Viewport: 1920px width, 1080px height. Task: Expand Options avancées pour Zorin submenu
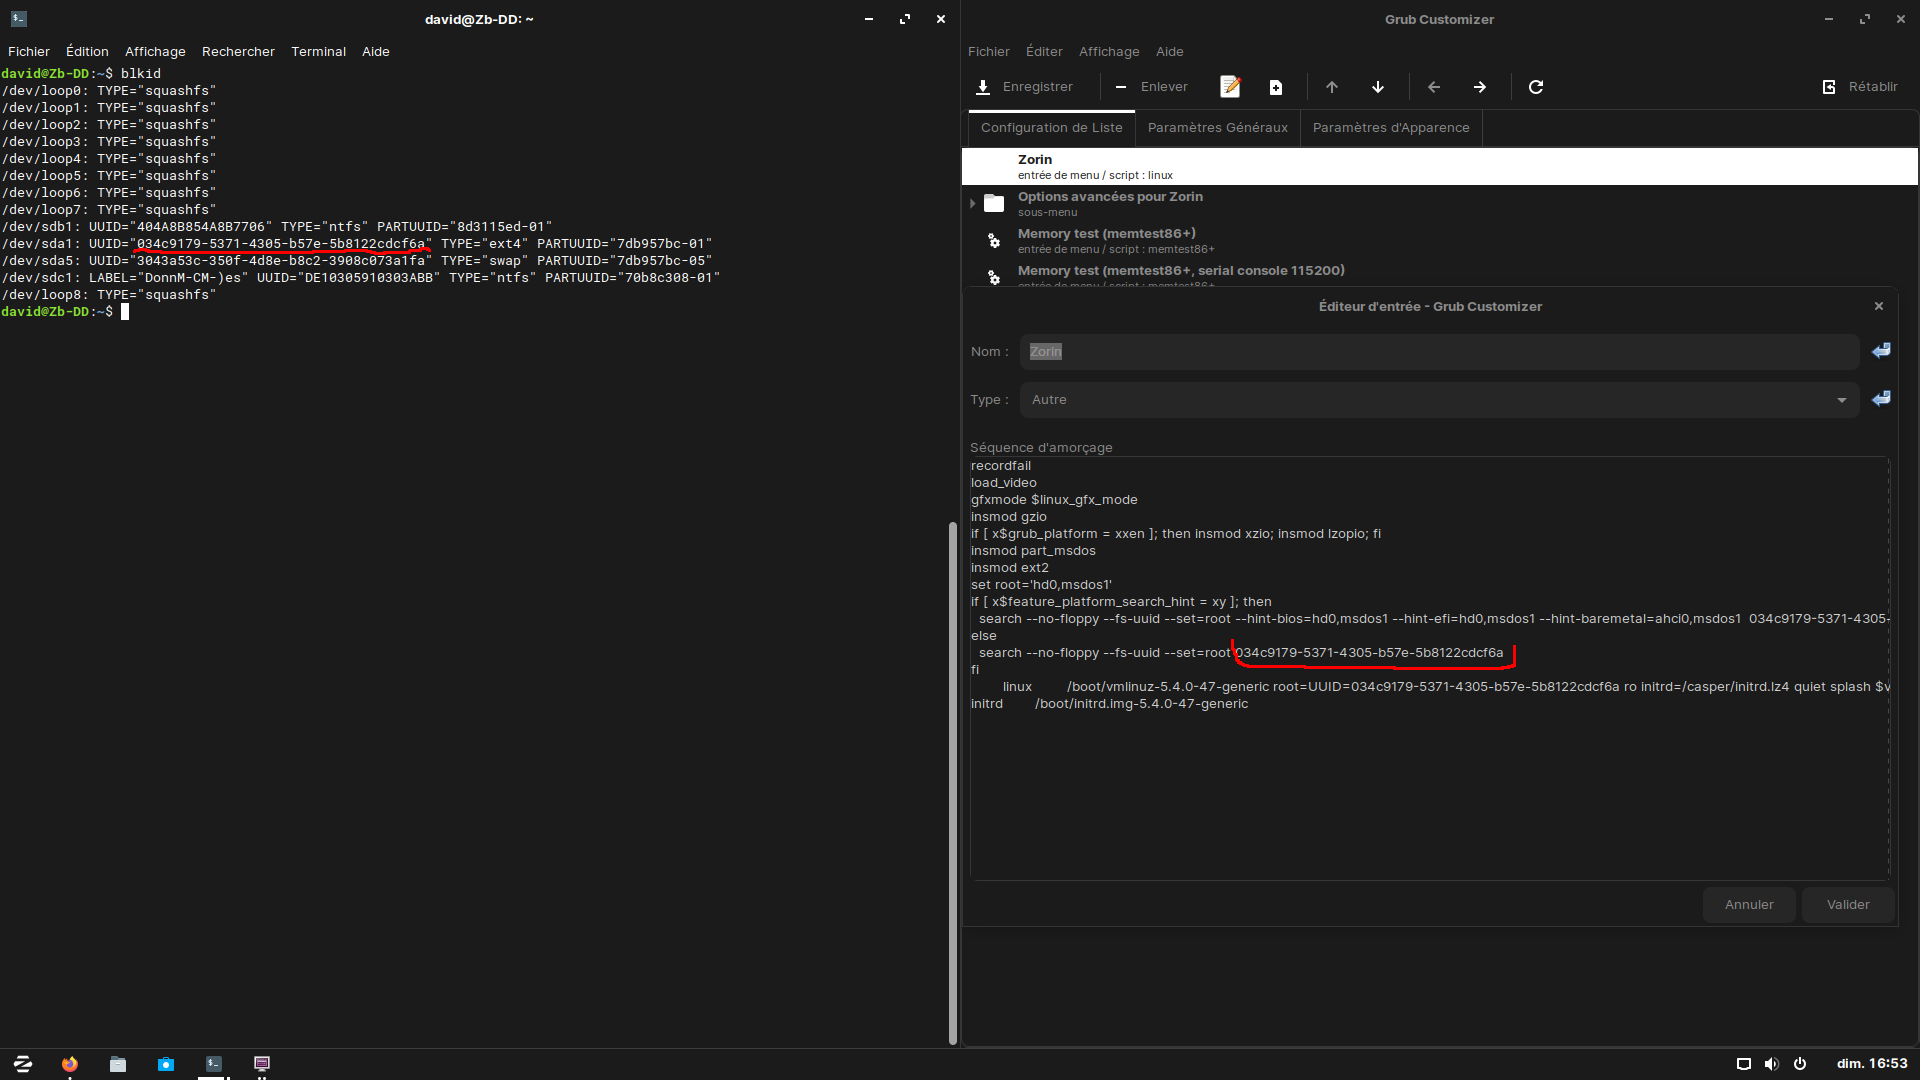click(x=972, y=204)
